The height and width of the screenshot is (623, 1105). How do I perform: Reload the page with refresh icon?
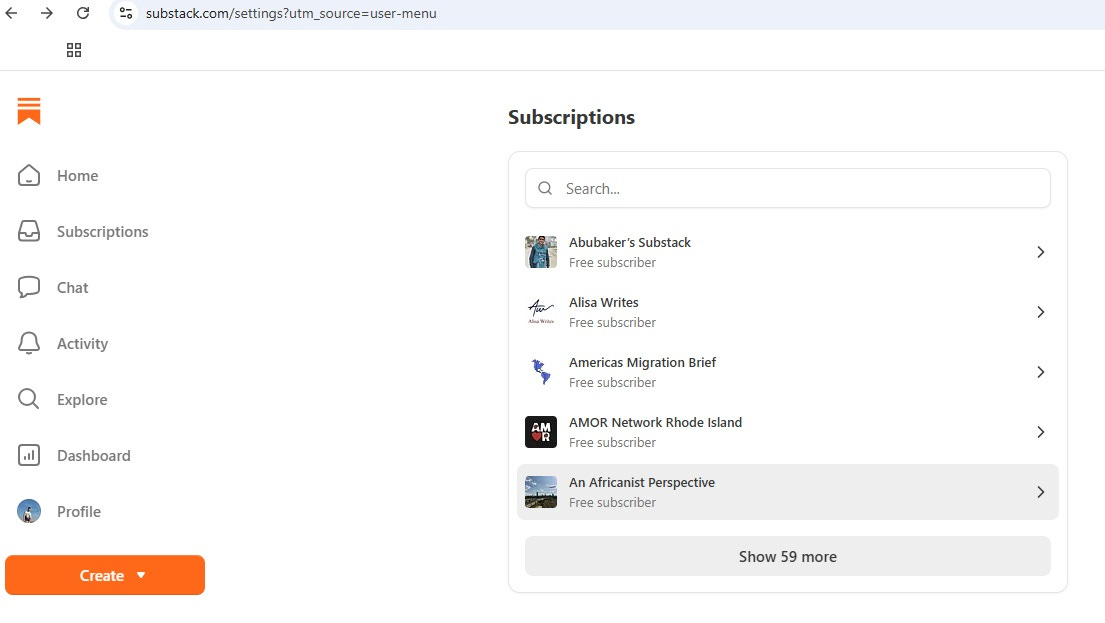pyautogui.click(x=83, y=13)
